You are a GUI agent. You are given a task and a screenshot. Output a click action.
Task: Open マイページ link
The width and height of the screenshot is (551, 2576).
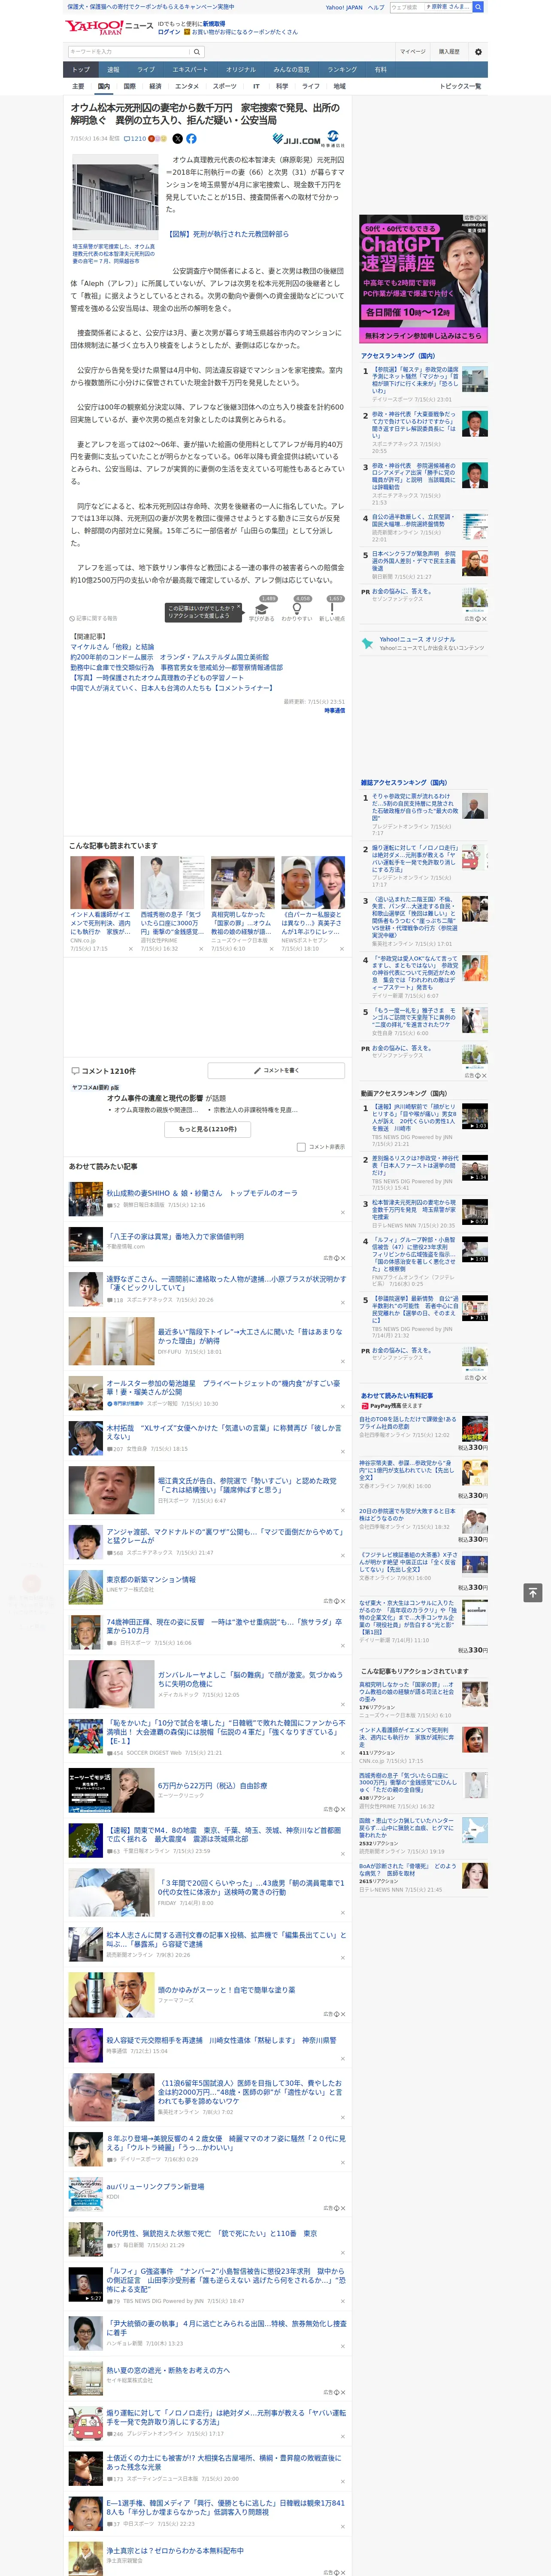pos(412,51)
